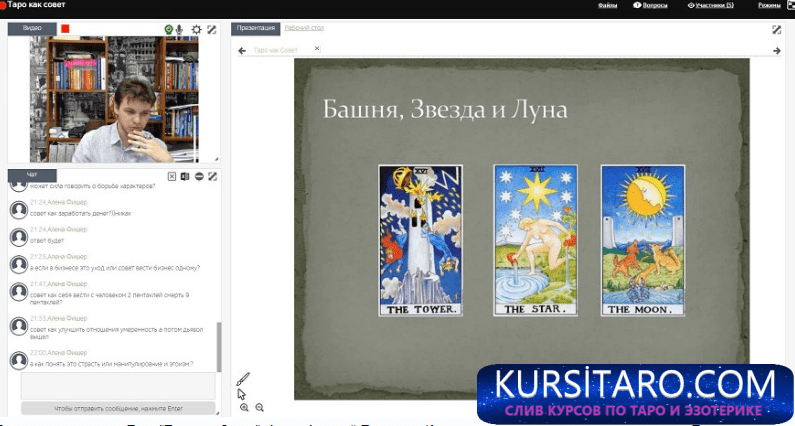Viewport: 795px width, 426px height.
Task: Expand the presentation panel to fullscreen
Action: click(x=777, y=30)
